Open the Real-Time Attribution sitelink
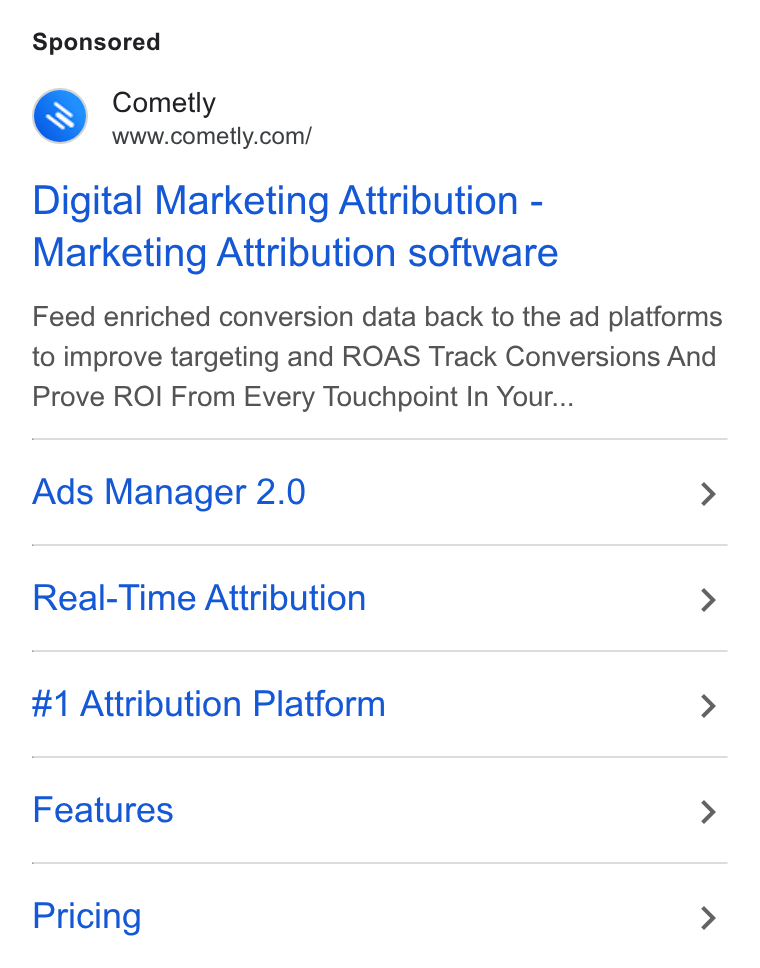 tap(199, 598)
